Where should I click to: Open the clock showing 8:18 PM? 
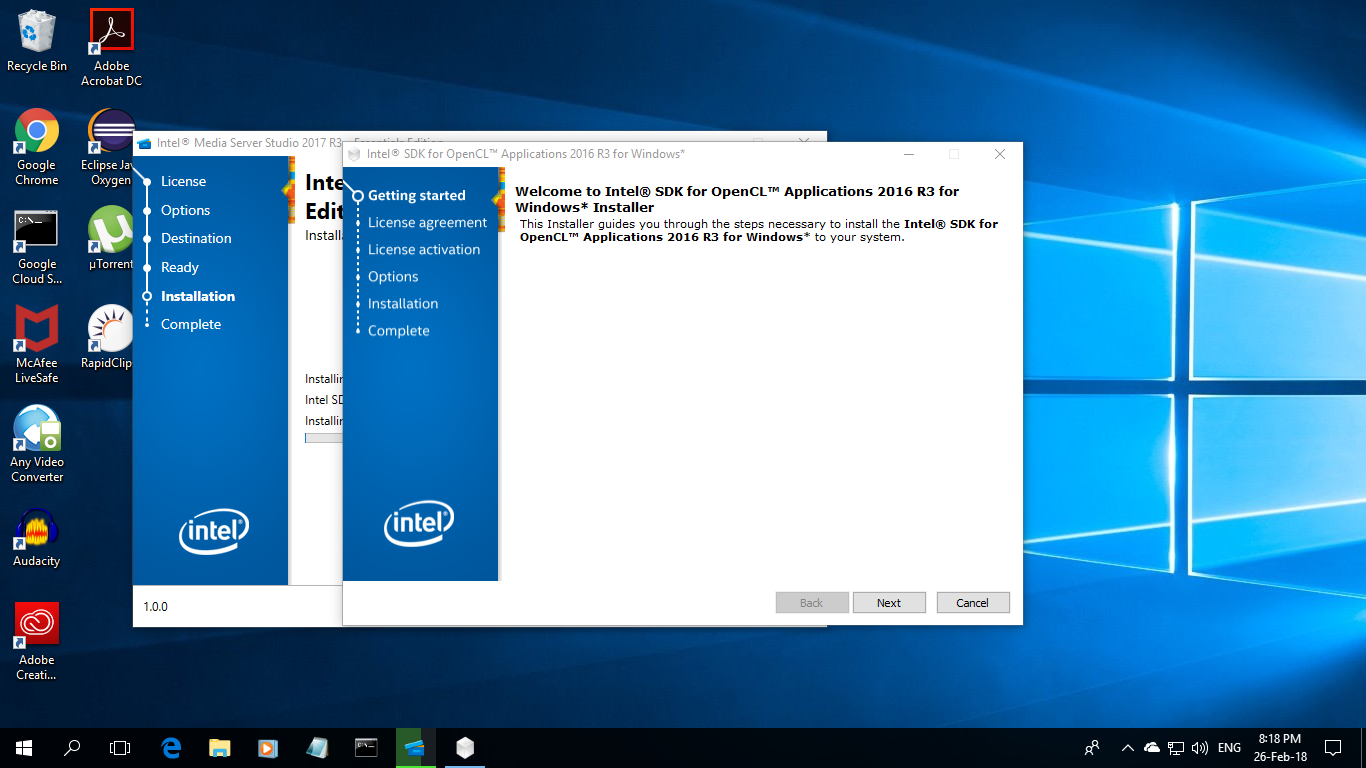pyautogui.click(x=1280, y=747)
